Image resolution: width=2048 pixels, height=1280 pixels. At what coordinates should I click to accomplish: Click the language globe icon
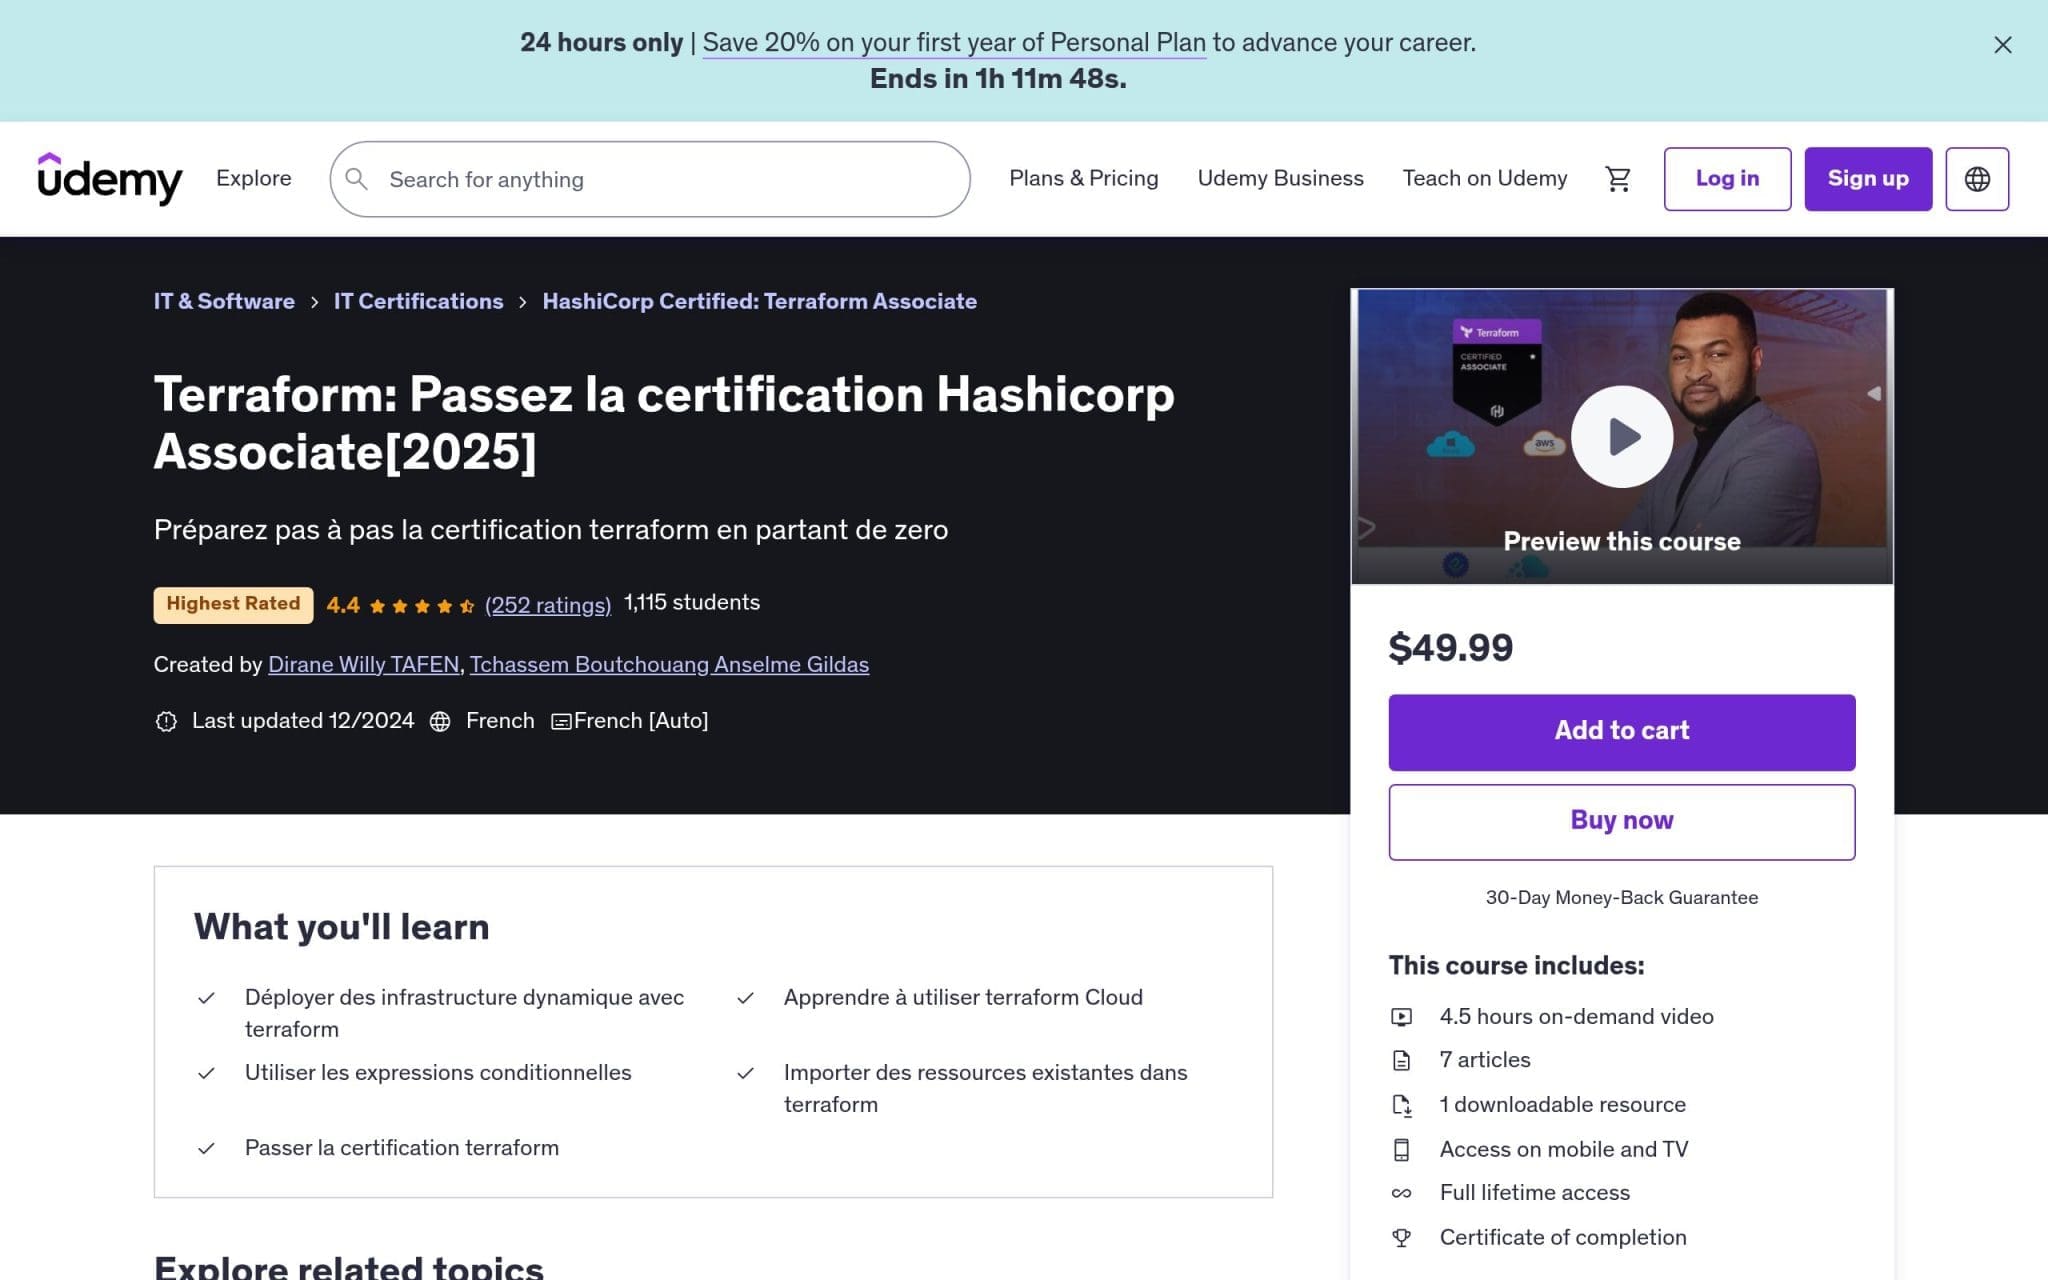point(1977,178)
